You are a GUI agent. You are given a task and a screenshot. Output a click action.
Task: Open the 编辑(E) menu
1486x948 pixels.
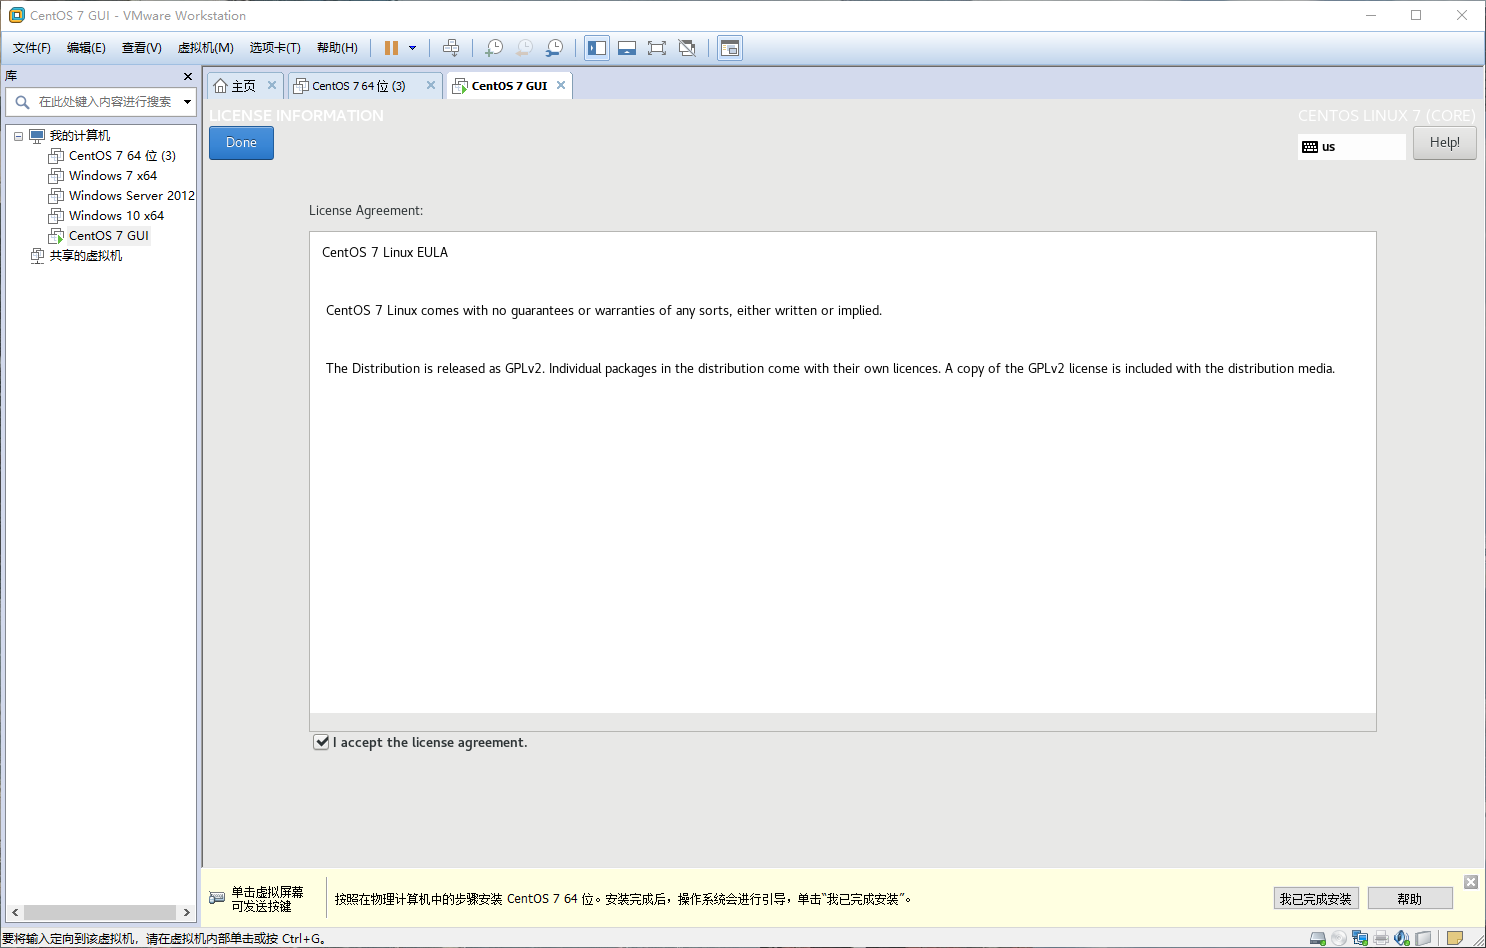coord(86,48)
